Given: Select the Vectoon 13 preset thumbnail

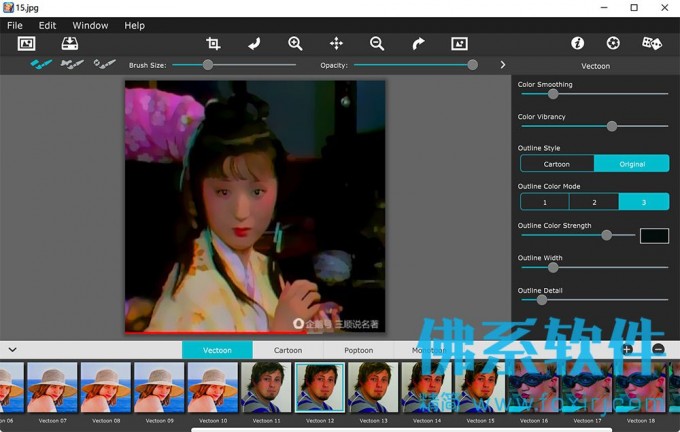Looking at the screenshot, I should (373, 387).
